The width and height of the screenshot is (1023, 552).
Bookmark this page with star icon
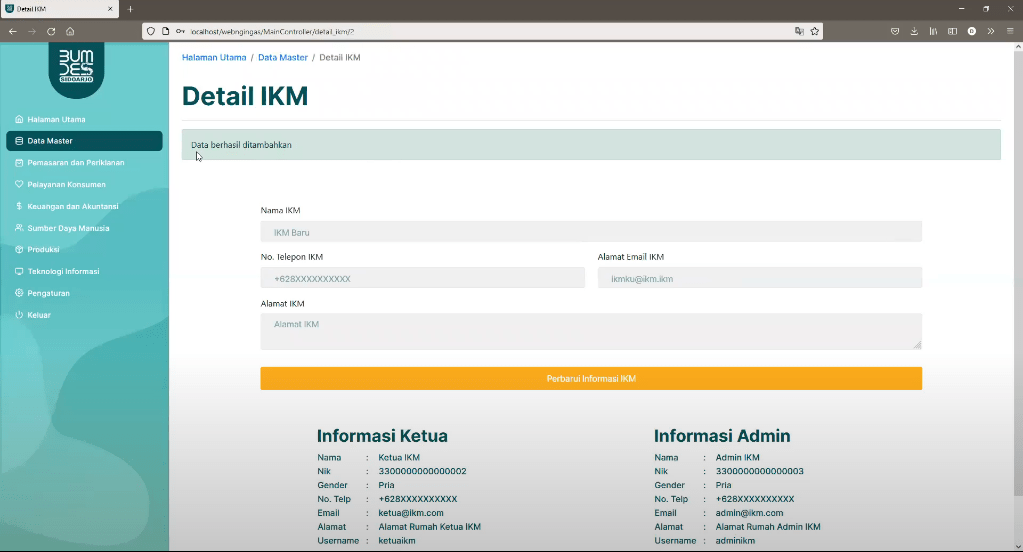pos(815,31)
